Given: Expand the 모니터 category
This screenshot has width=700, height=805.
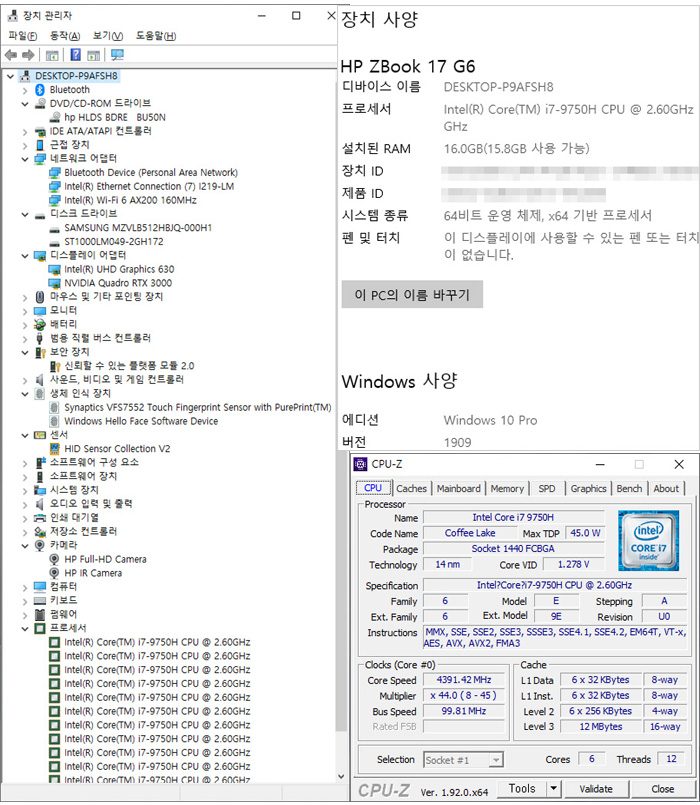Looking at the screenshot, I should (25, 311).
